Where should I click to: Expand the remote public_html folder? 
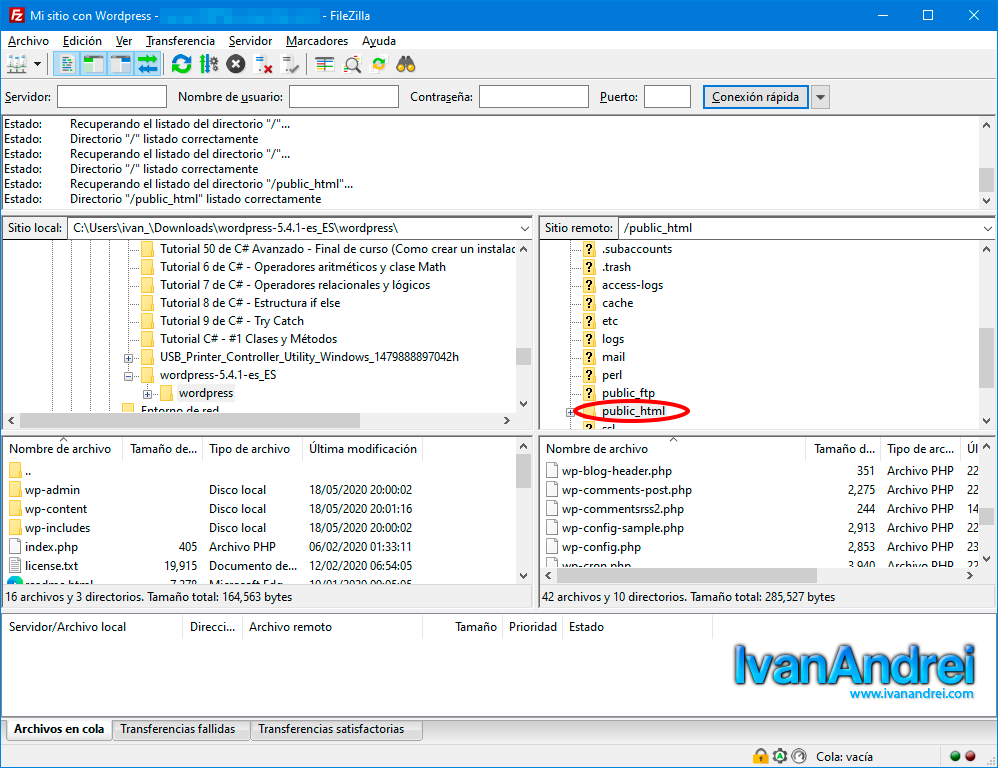(x=570, y=412)
